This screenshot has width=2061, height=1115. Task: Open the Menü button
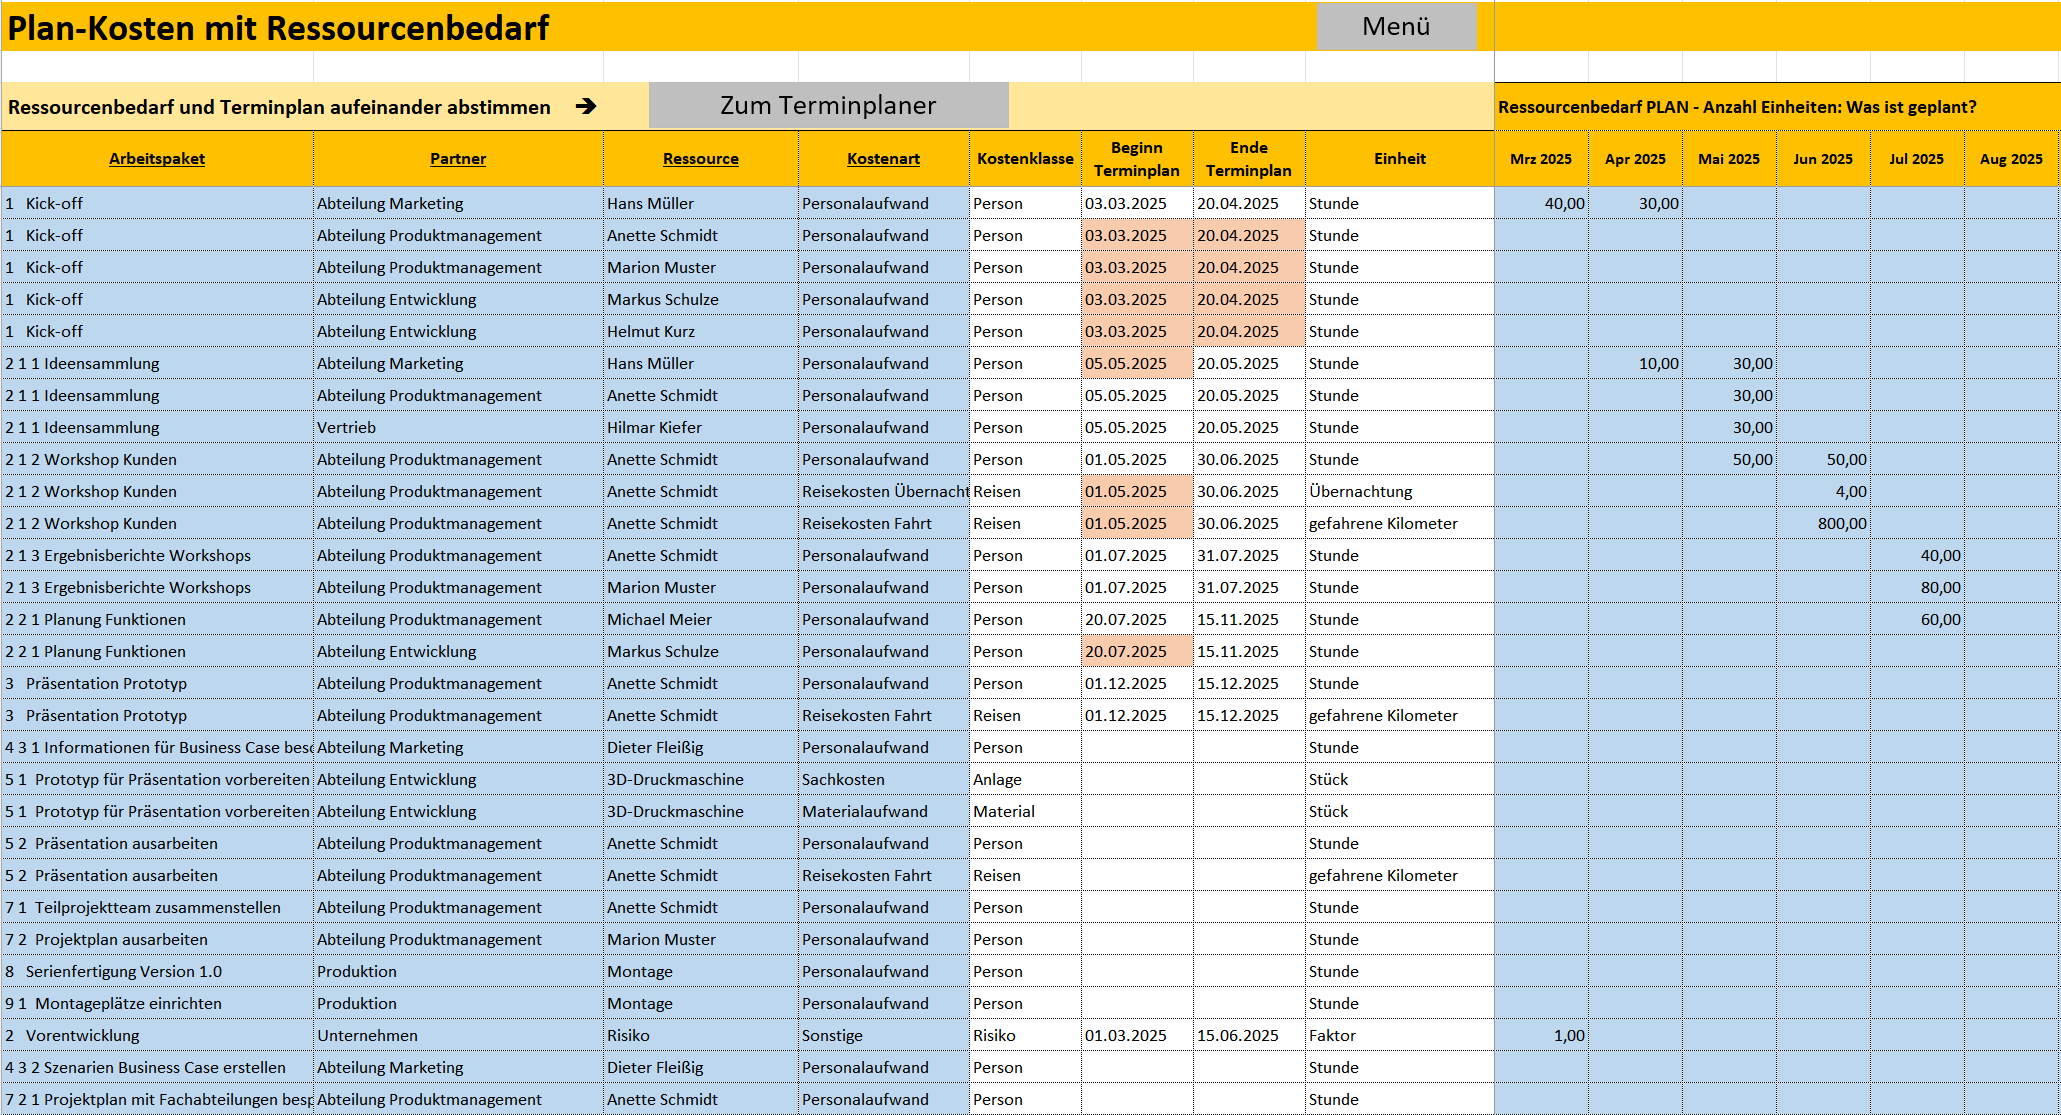tap(1396, 26)
